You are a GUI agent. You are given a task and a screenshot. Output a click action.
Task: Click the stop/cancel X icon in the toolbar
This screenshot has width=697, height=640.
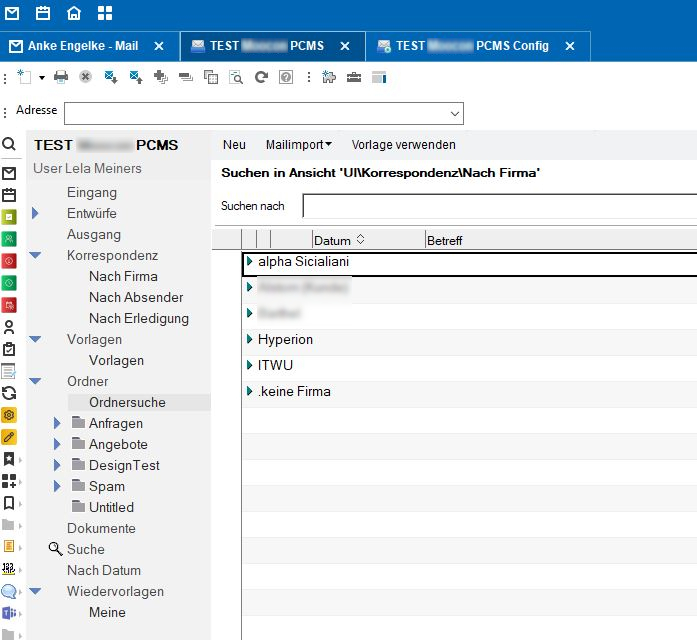point(86,77)
